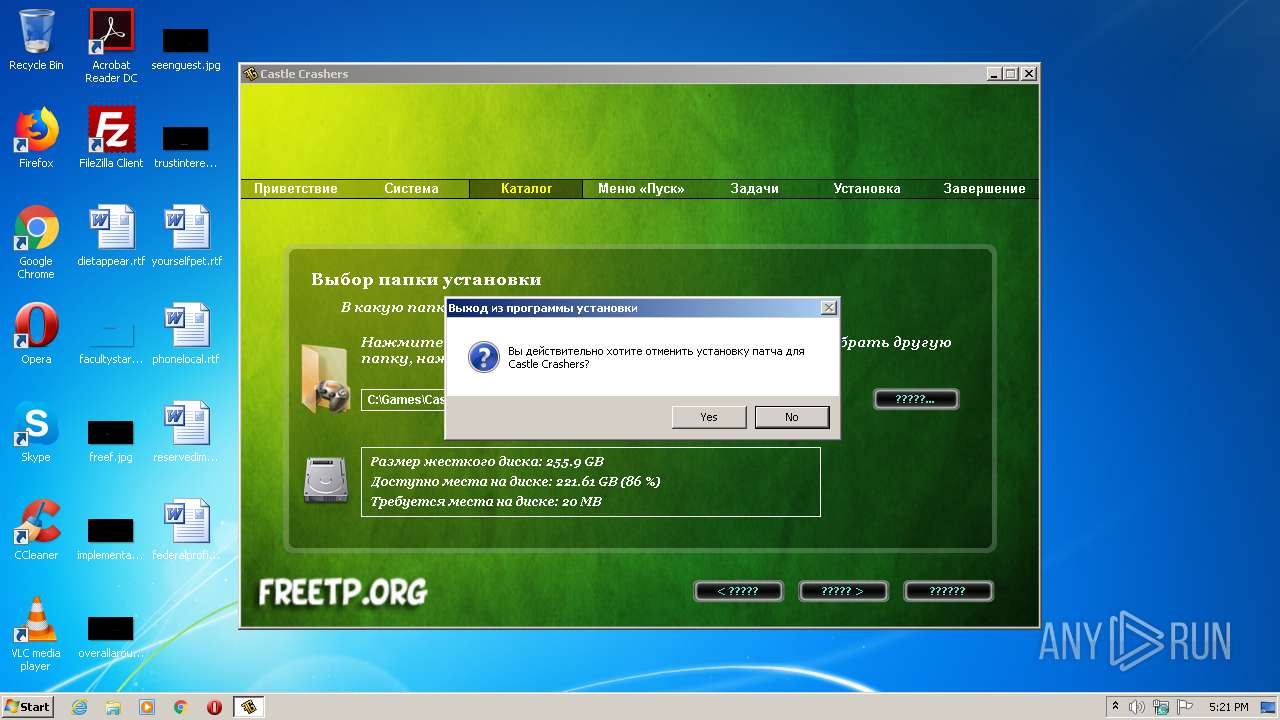Click the text 'Размер жесткого диска: 255.9 GB'
Image resolution: width=1280 pixels, height=720 pixels.
[x=487, y=462]
